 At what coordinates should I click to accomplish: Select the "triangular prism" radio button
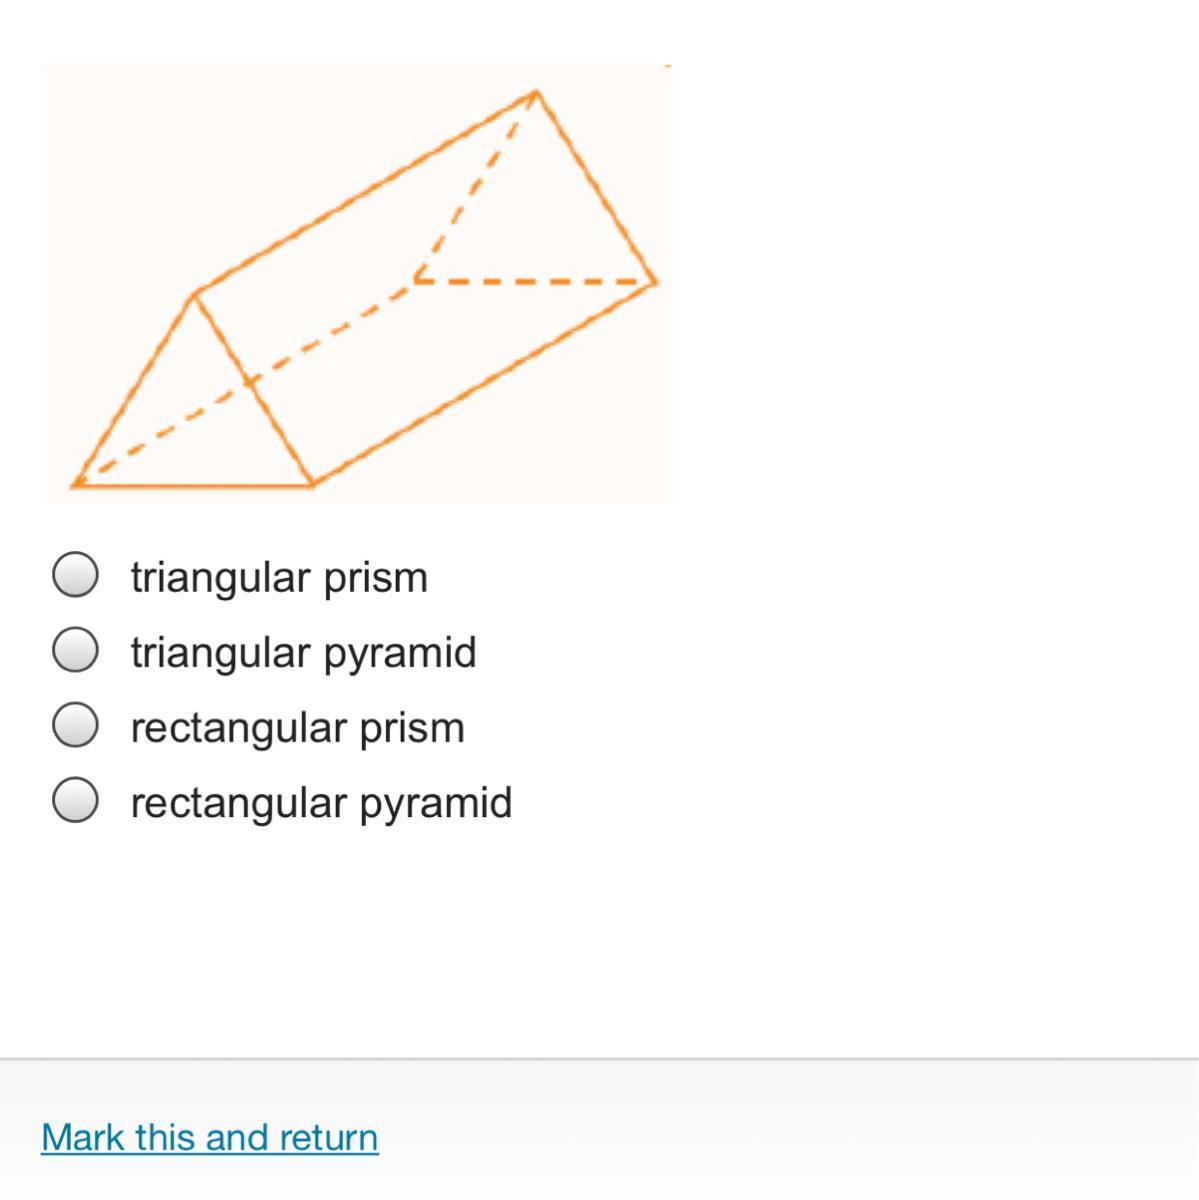click(75, 575)
